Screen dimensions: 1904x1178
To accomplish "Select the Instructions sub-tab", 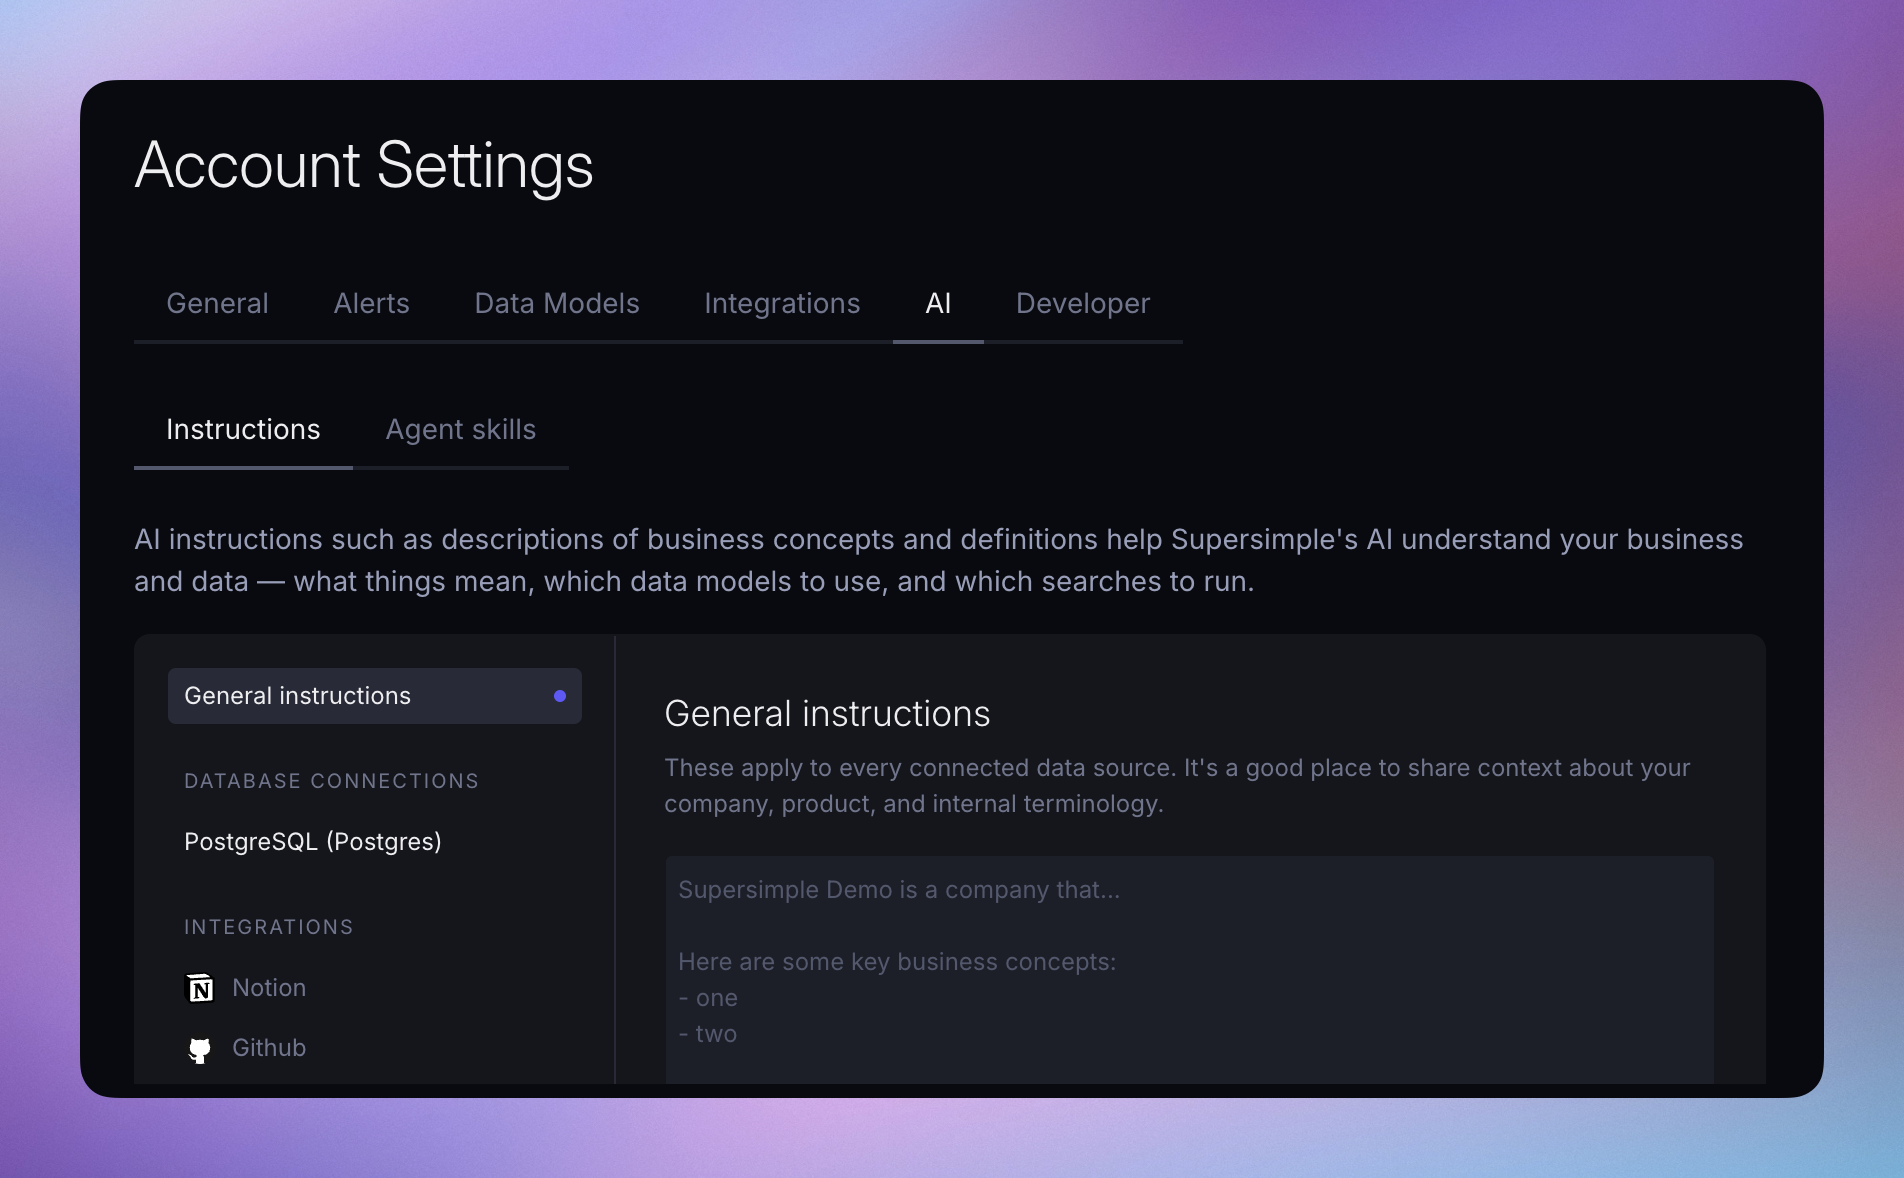I will (243, 429).
